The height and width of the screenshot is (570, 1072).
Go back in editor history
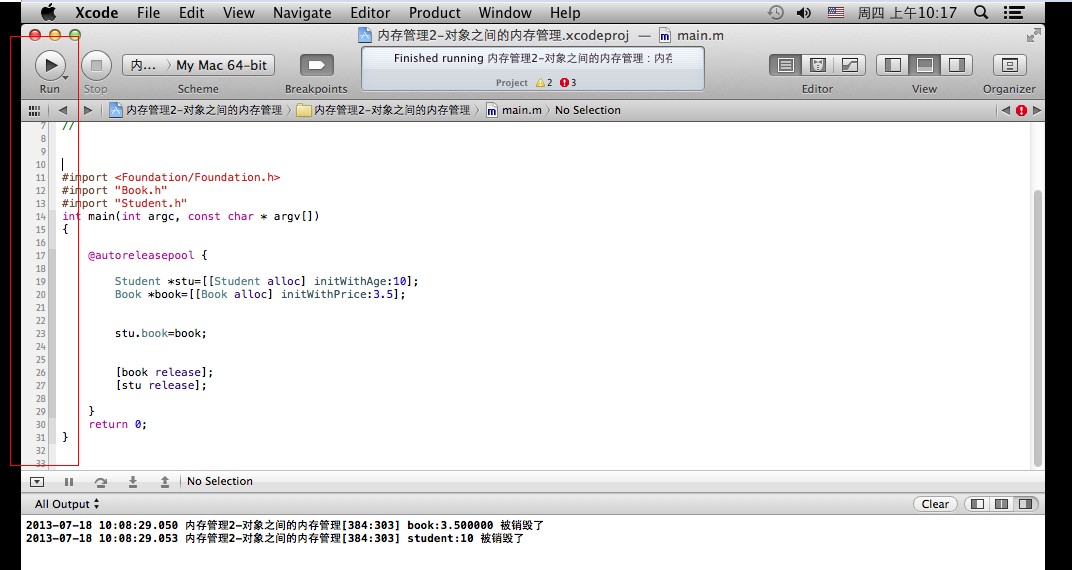[x=63, y=110]
